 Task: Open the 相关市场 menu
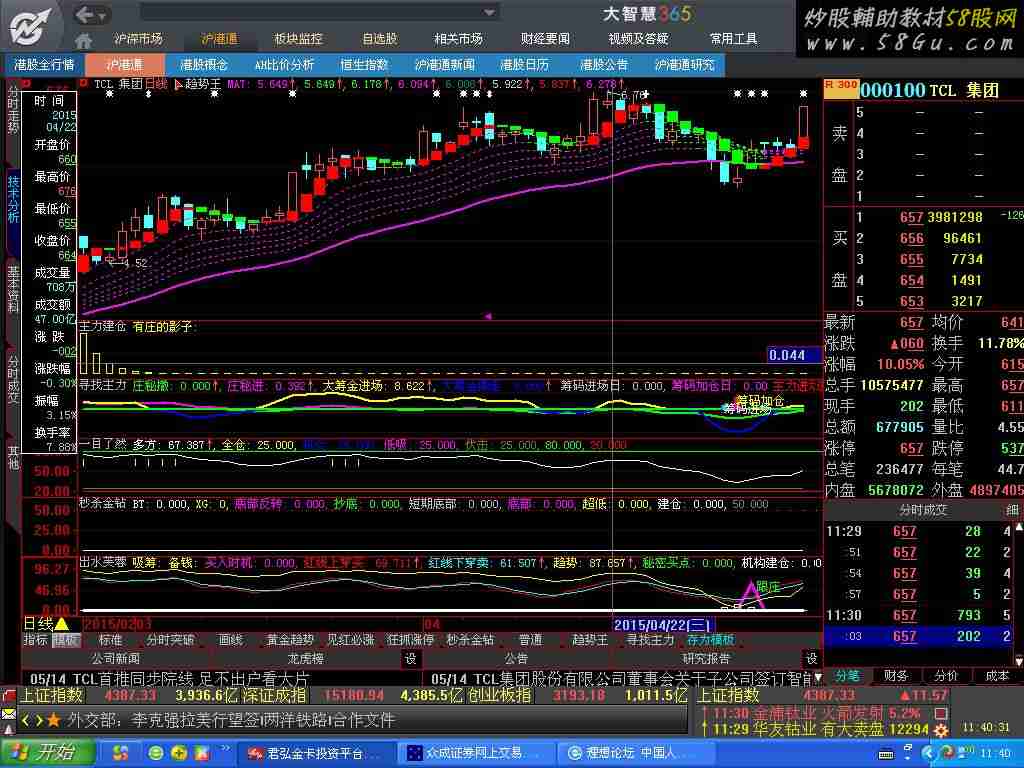click(458, 39)
